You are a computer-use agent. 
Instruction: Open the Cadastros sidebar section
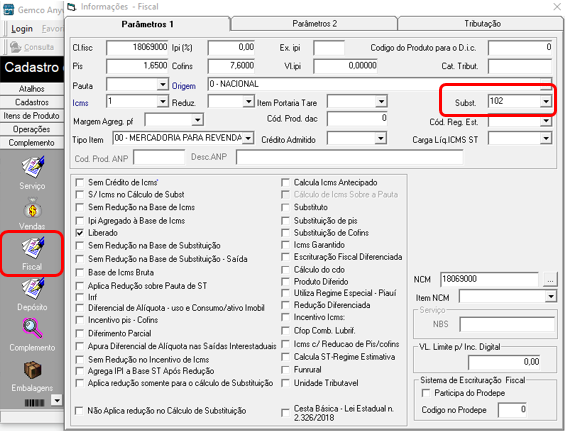[x=32, y=102]
